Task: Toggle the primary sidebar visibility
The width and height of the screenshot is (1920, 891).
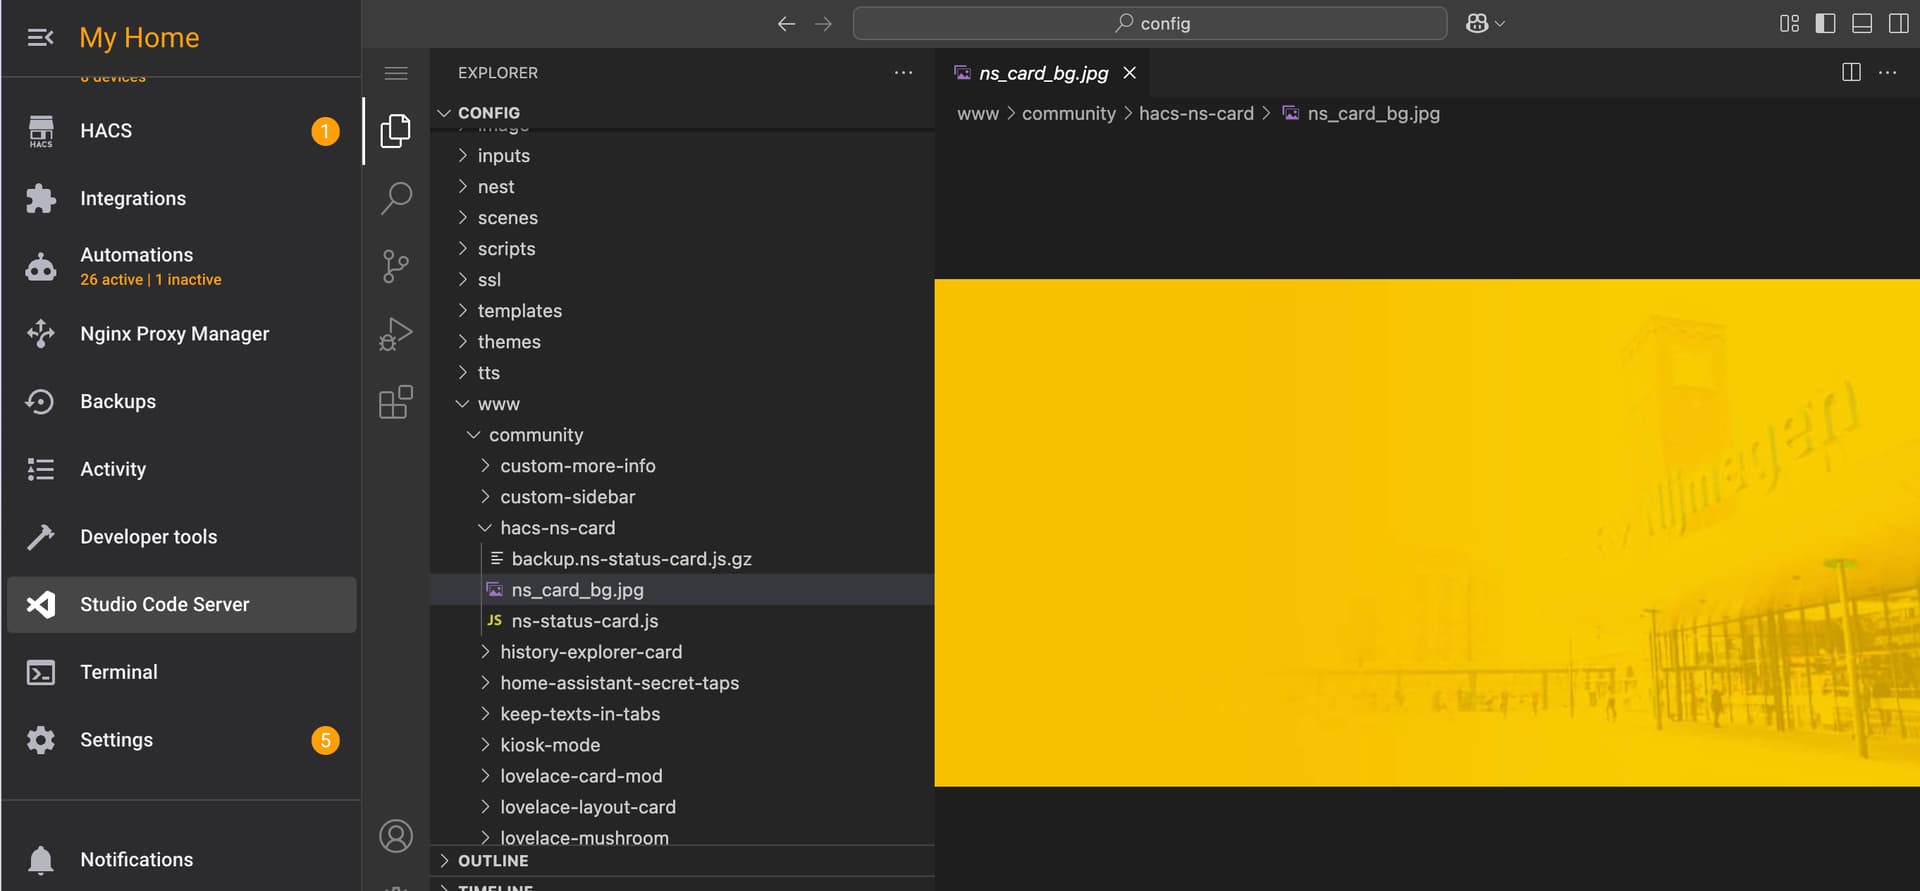Action: pyautogui.click(x=1825, y=23)
